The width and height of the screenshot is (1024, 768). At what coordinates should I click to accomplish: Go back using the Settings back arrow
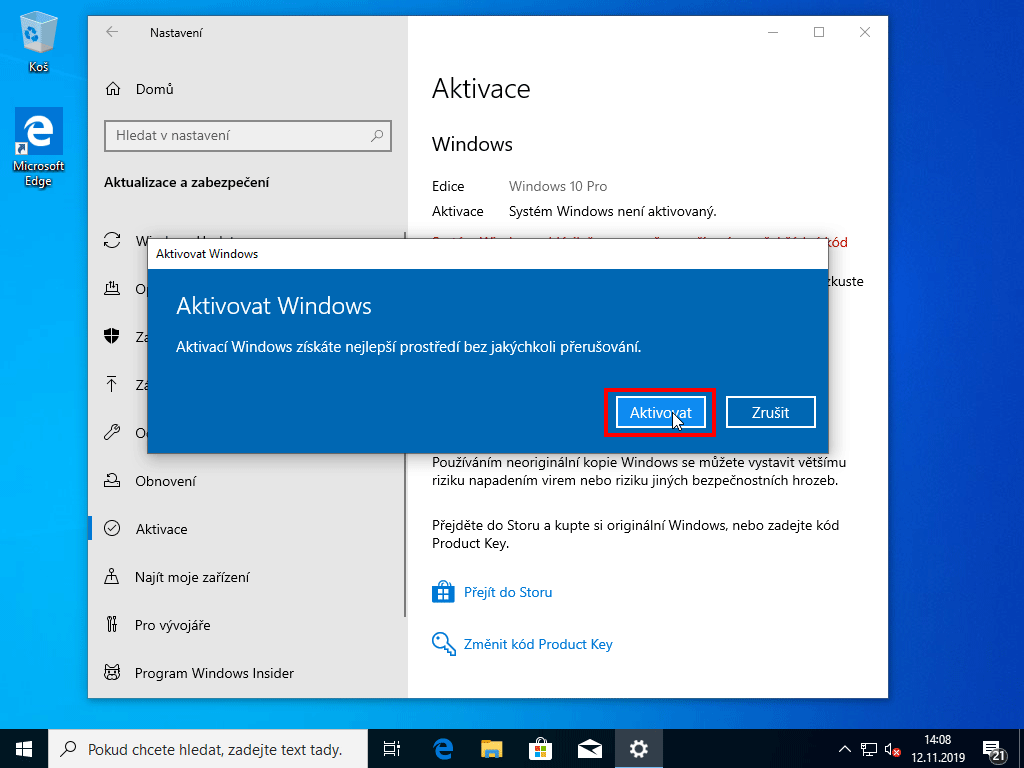pos(112,32)
